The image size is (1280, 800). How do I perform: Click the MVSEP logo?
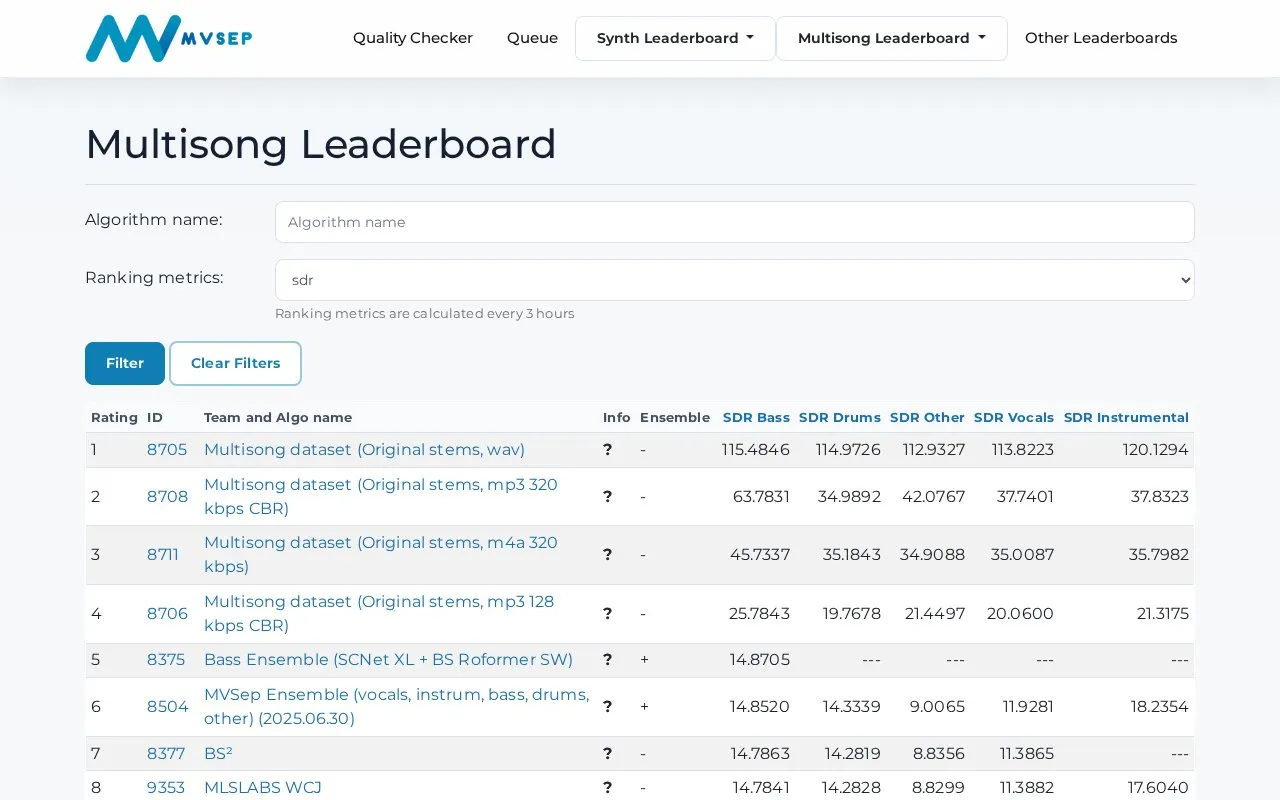pos(169,38)
